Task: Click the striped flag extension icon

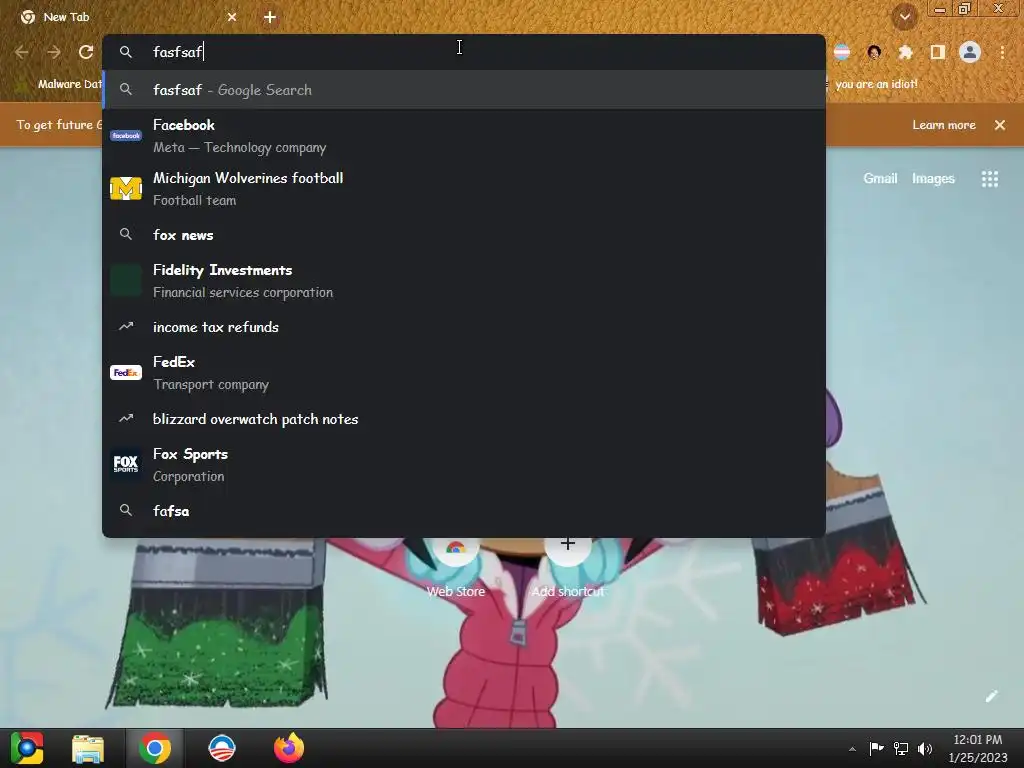Action: pos(842,52)
